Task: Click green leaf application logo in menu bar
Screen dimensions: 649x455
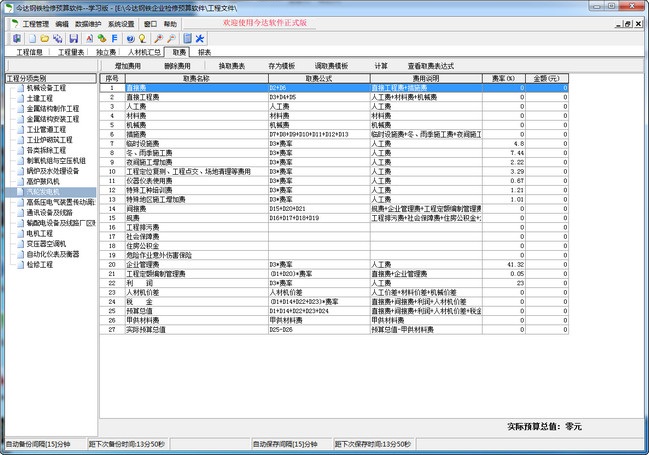Action: (x=15, y=24)
